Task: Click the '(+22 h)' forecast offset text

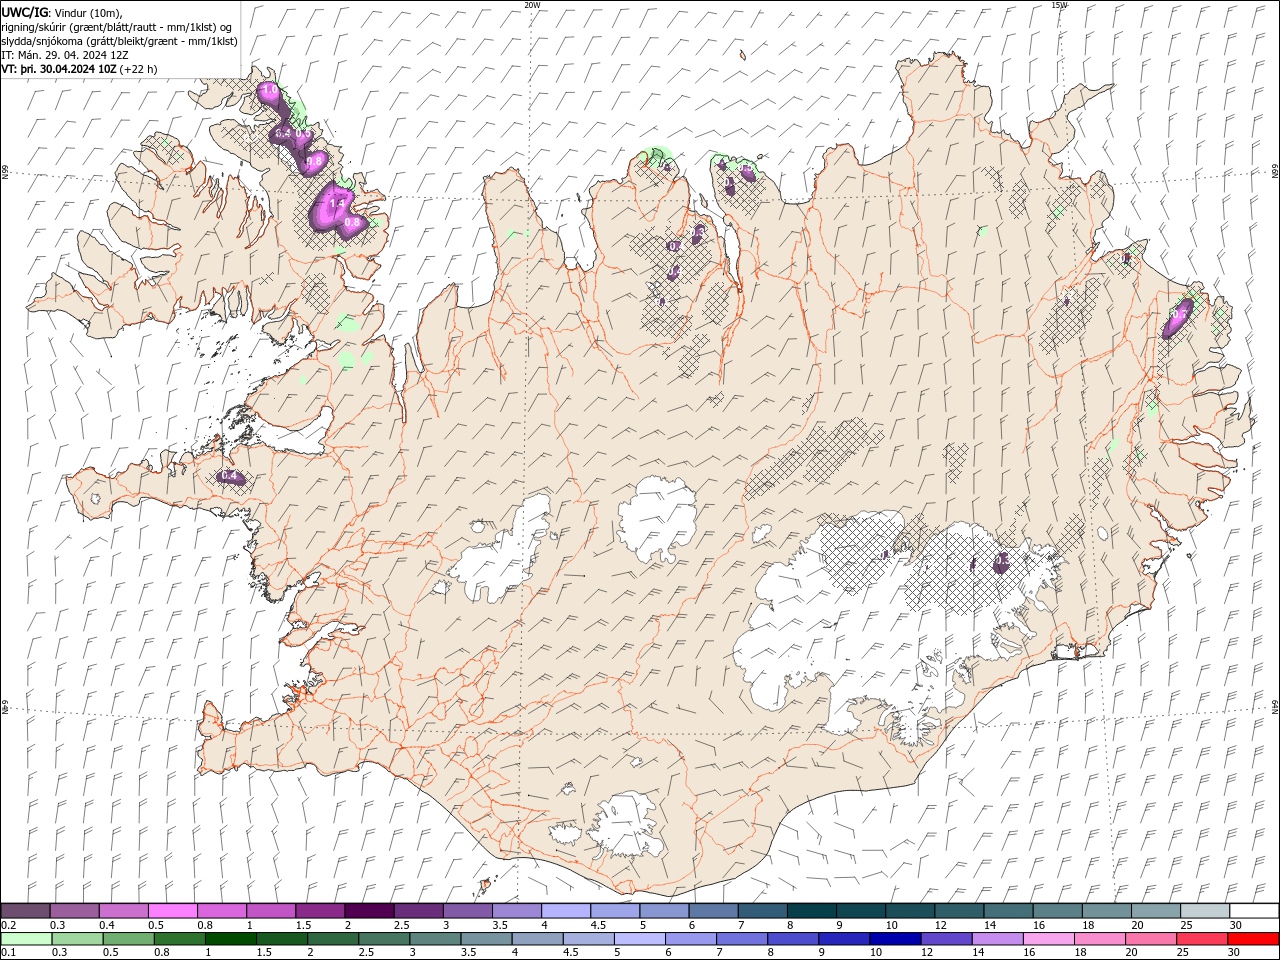Action: click(x=139, y=69)
